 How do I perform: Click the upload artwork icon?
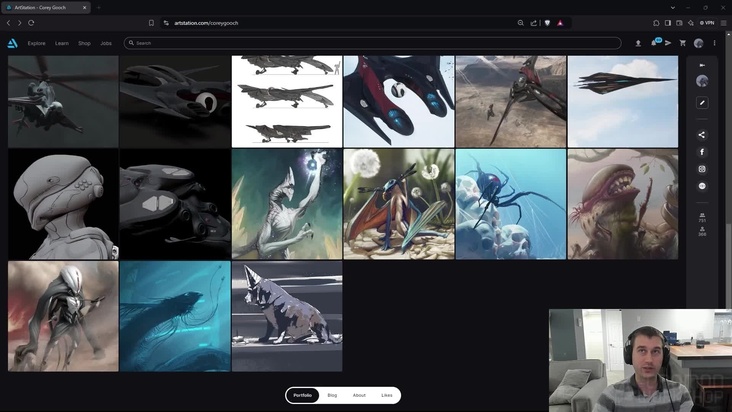638,43
